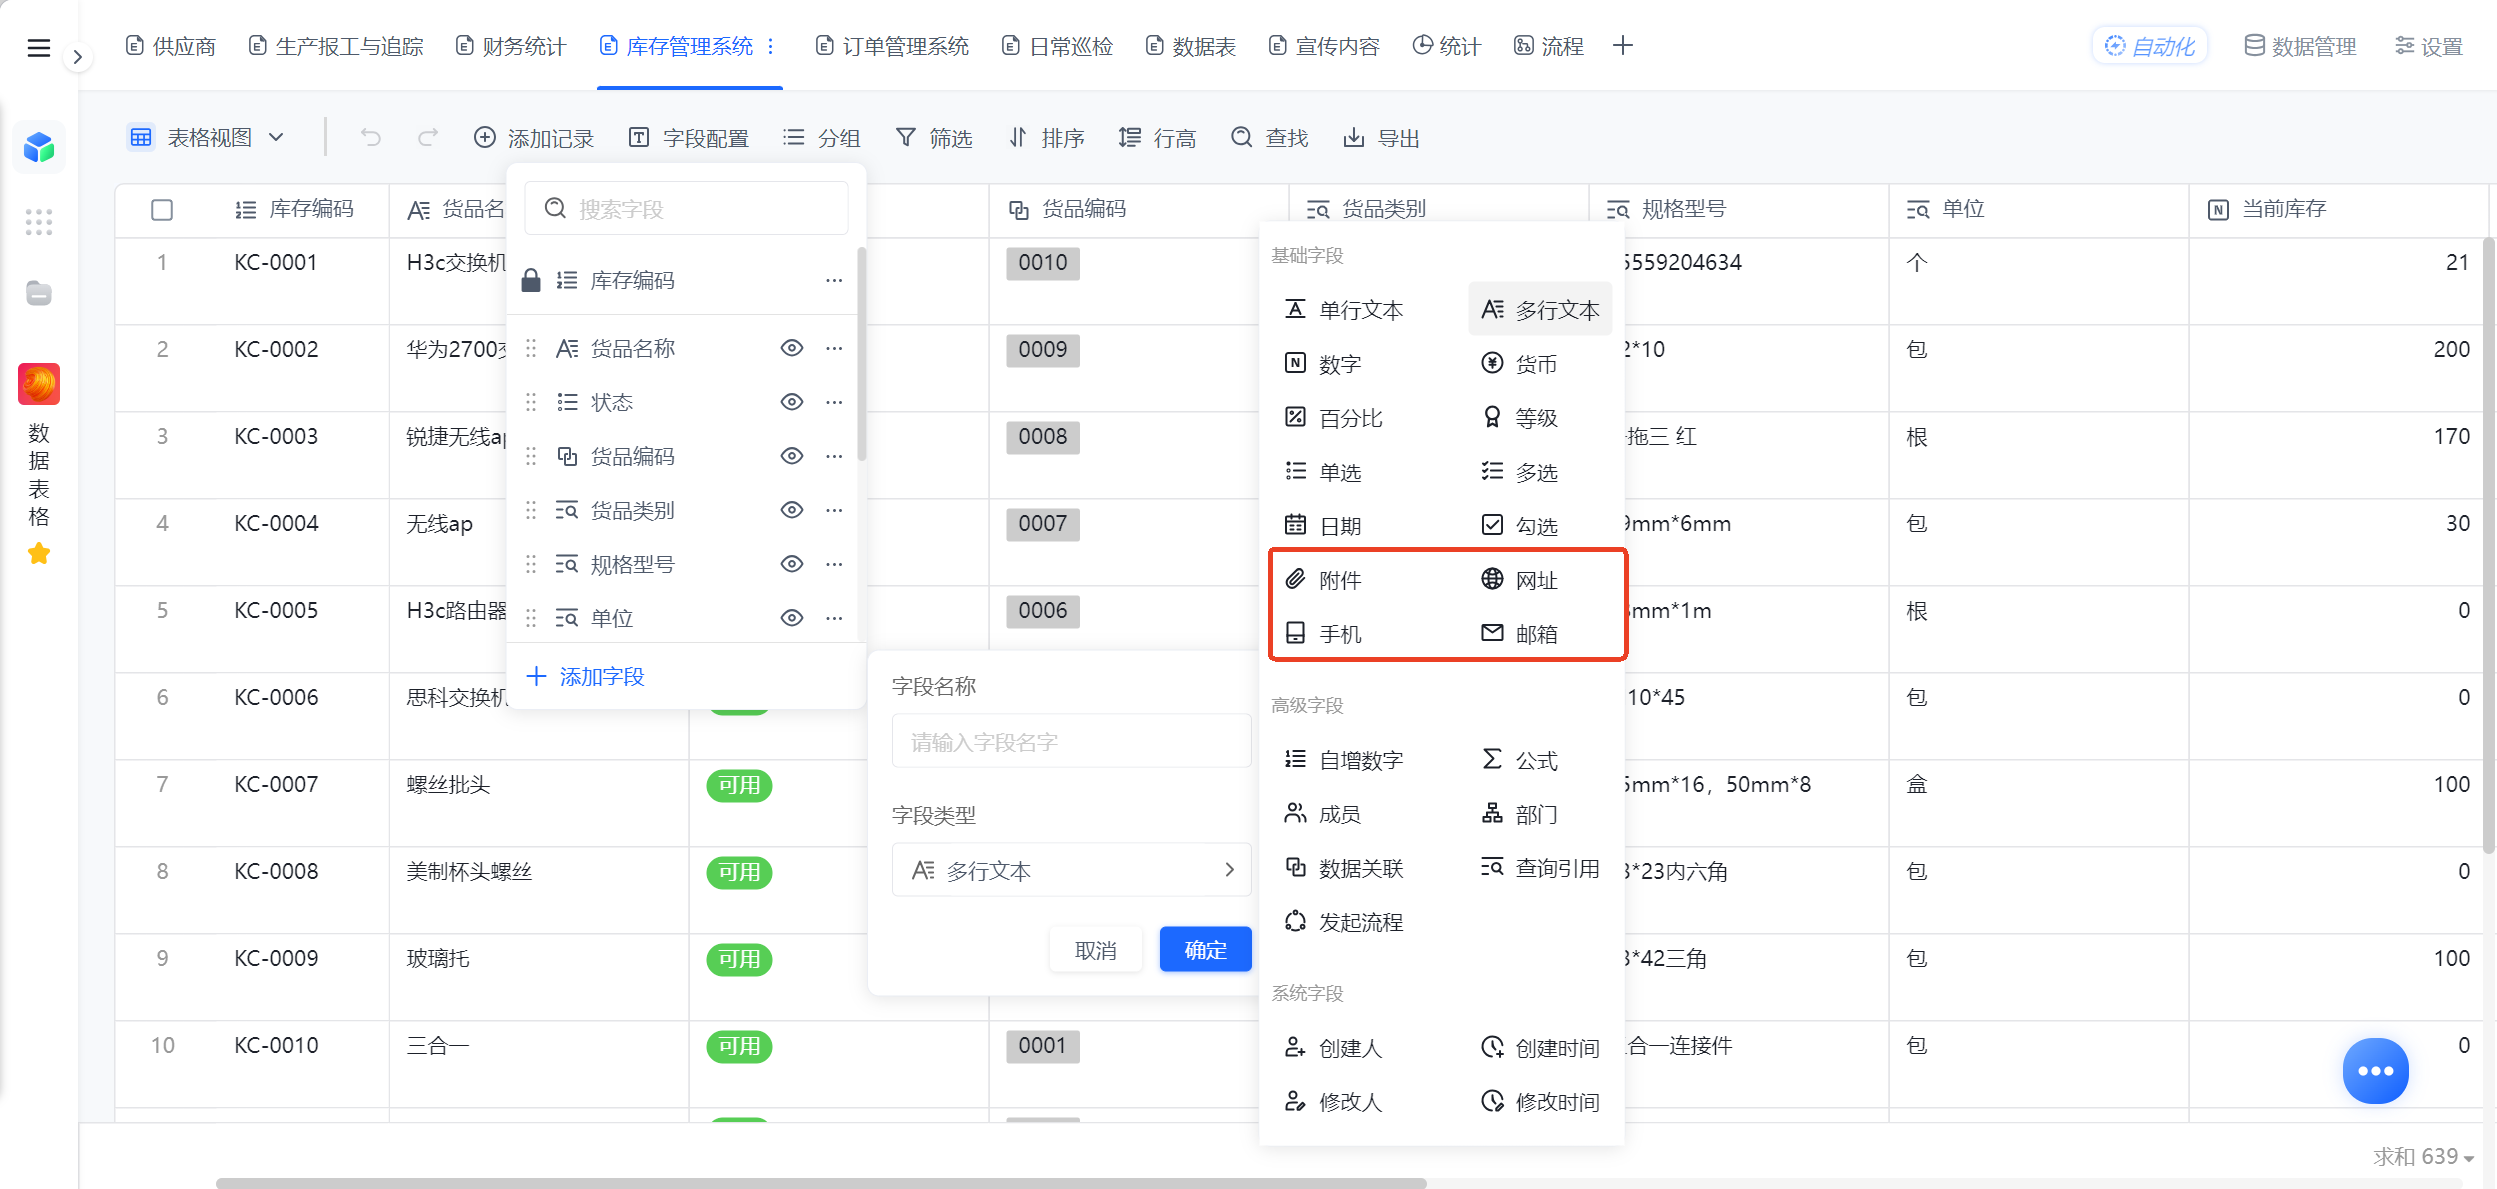Viewport: 2497px width, 1189px height.
Task: Toggle visibility of 货品编码 field
Action: pyautogui.click(x=792, y=456)
